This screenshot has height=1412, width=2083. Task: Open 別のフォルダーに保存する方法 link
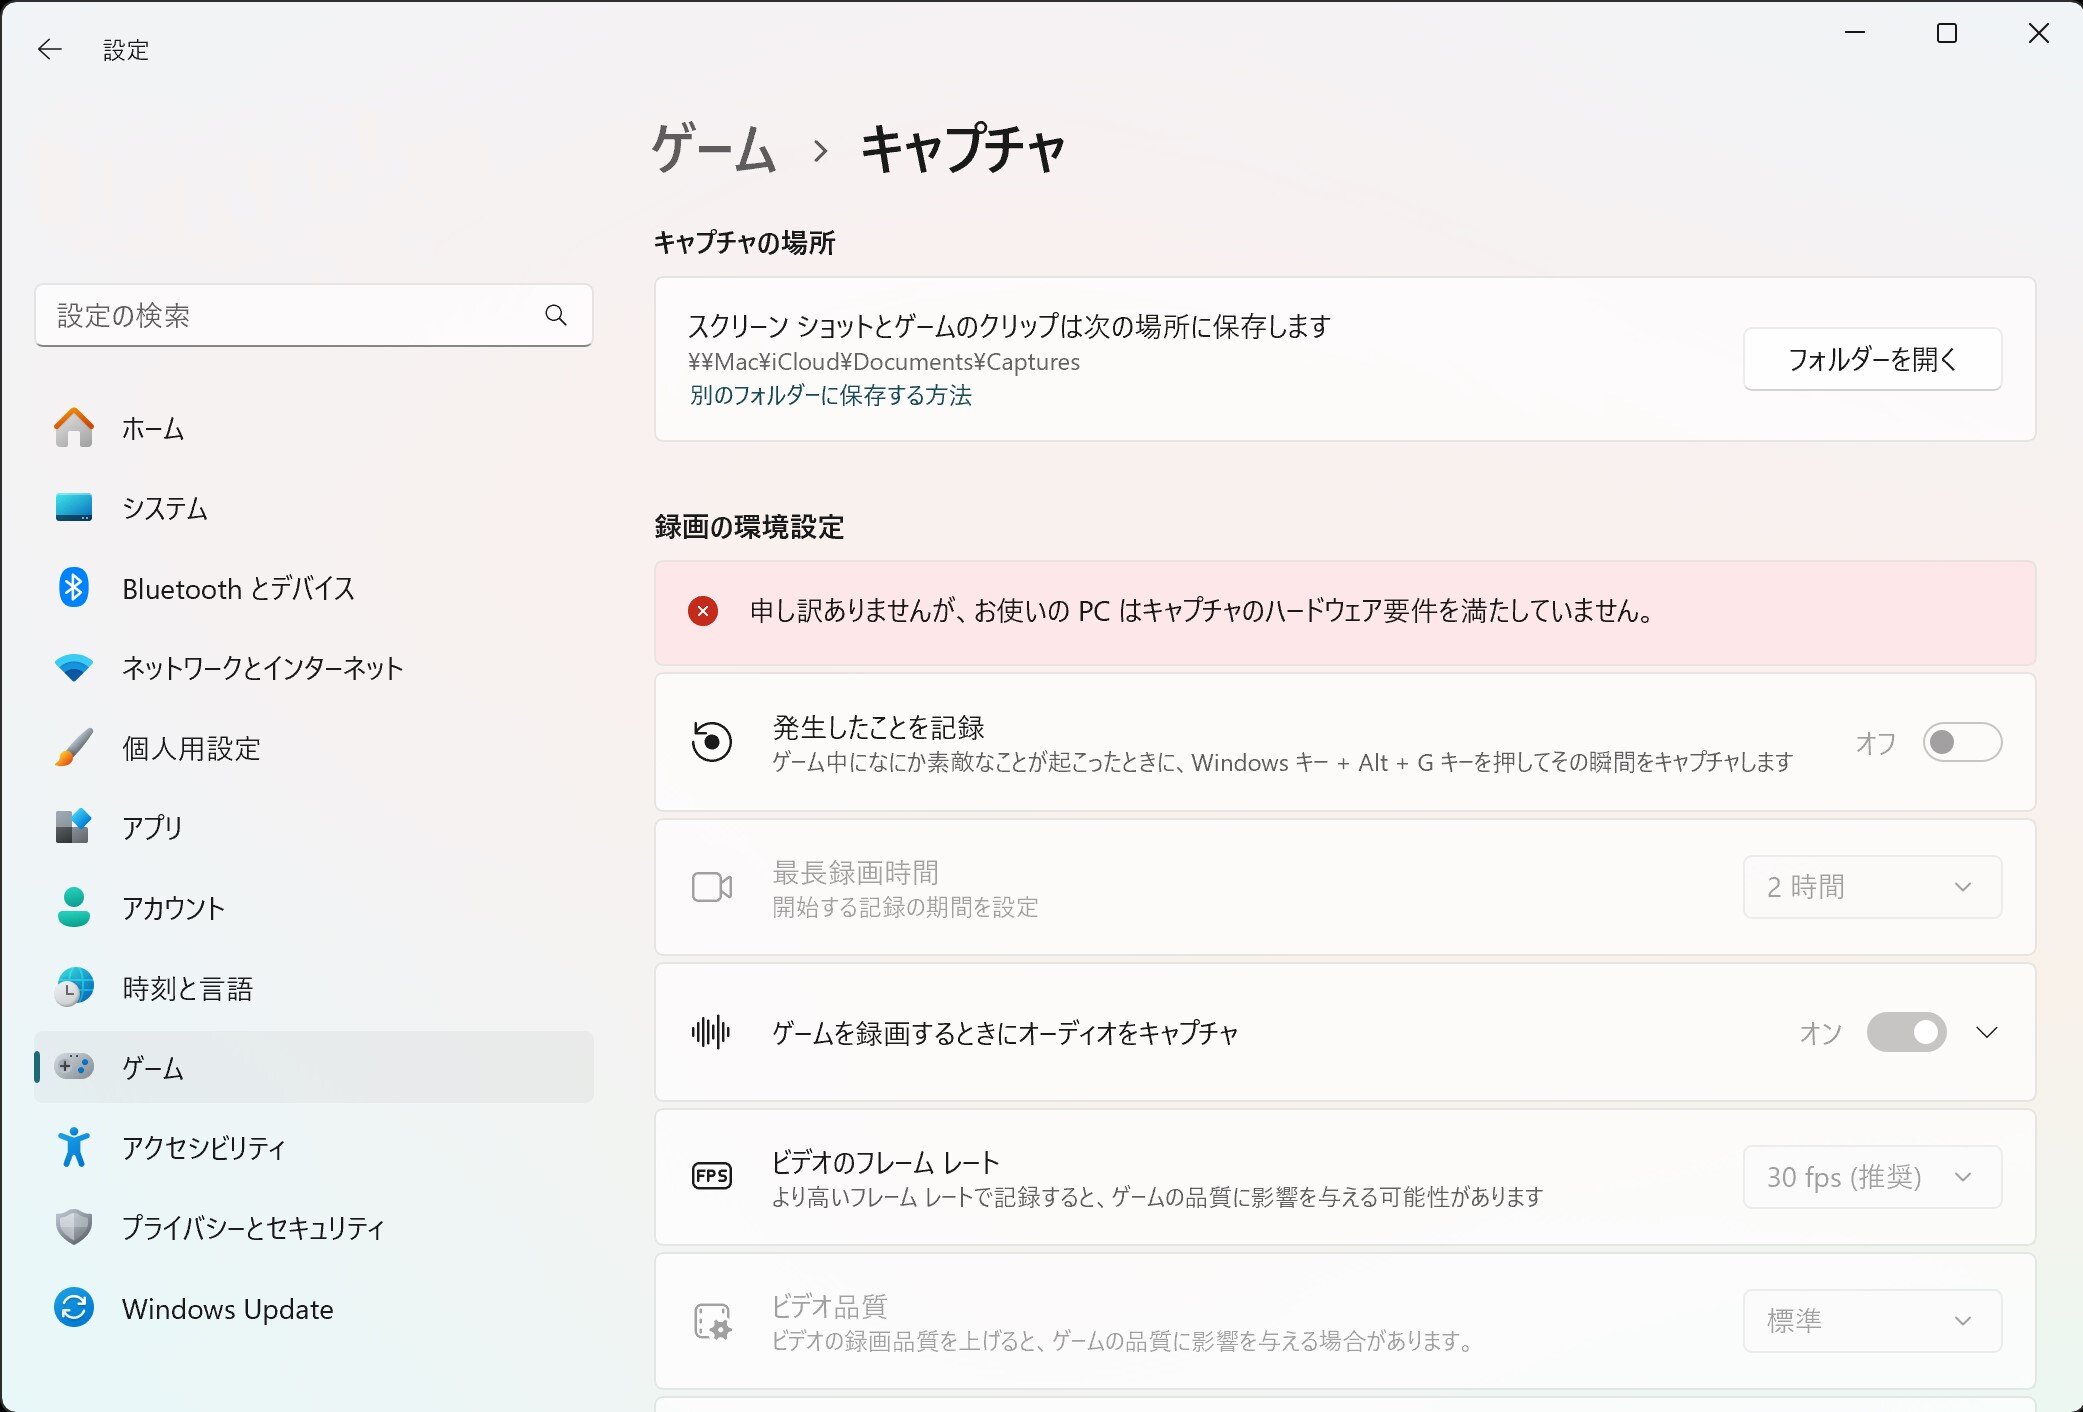click(x=830, y=395)
